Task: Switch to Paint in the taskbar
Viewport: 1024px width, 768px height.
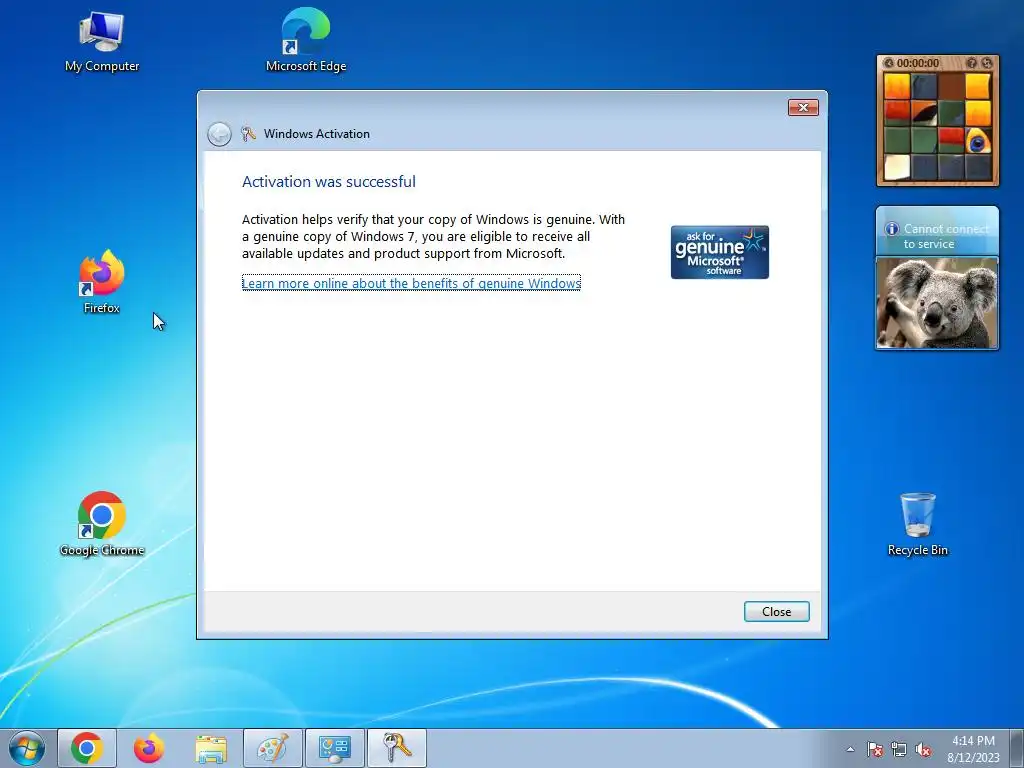Action: pos(273,748)
